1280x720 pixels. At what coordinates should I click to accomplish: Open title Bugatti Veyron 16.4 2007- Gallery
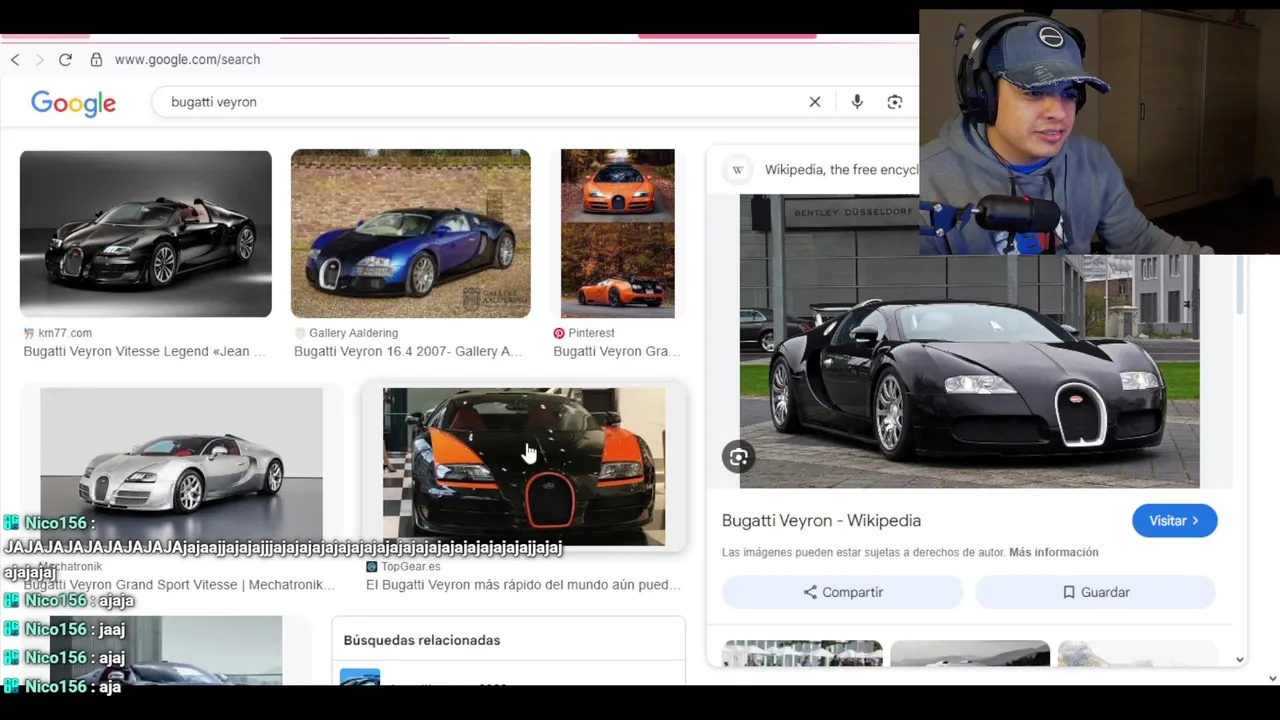408,351
